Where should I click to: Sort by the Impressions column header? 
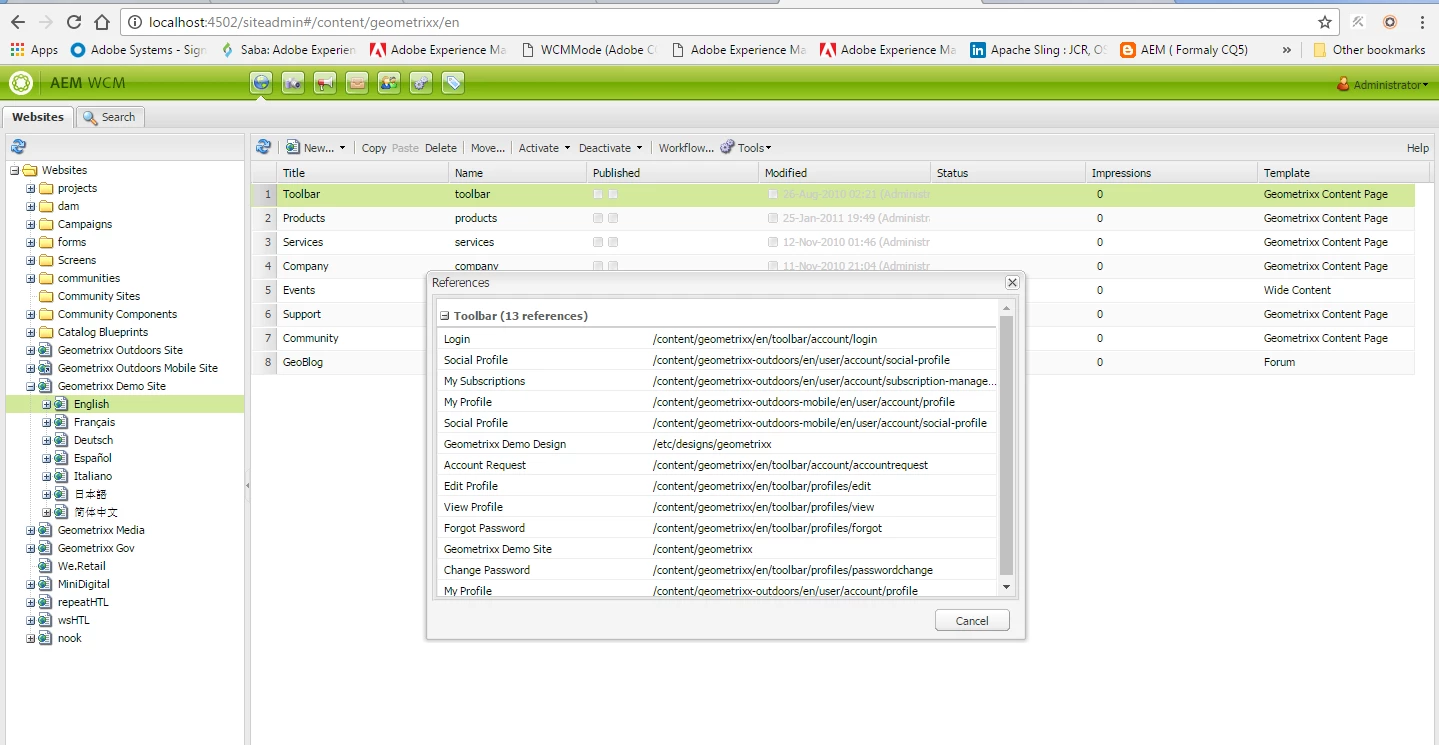pyautogui.click(x=1171, y=173)
